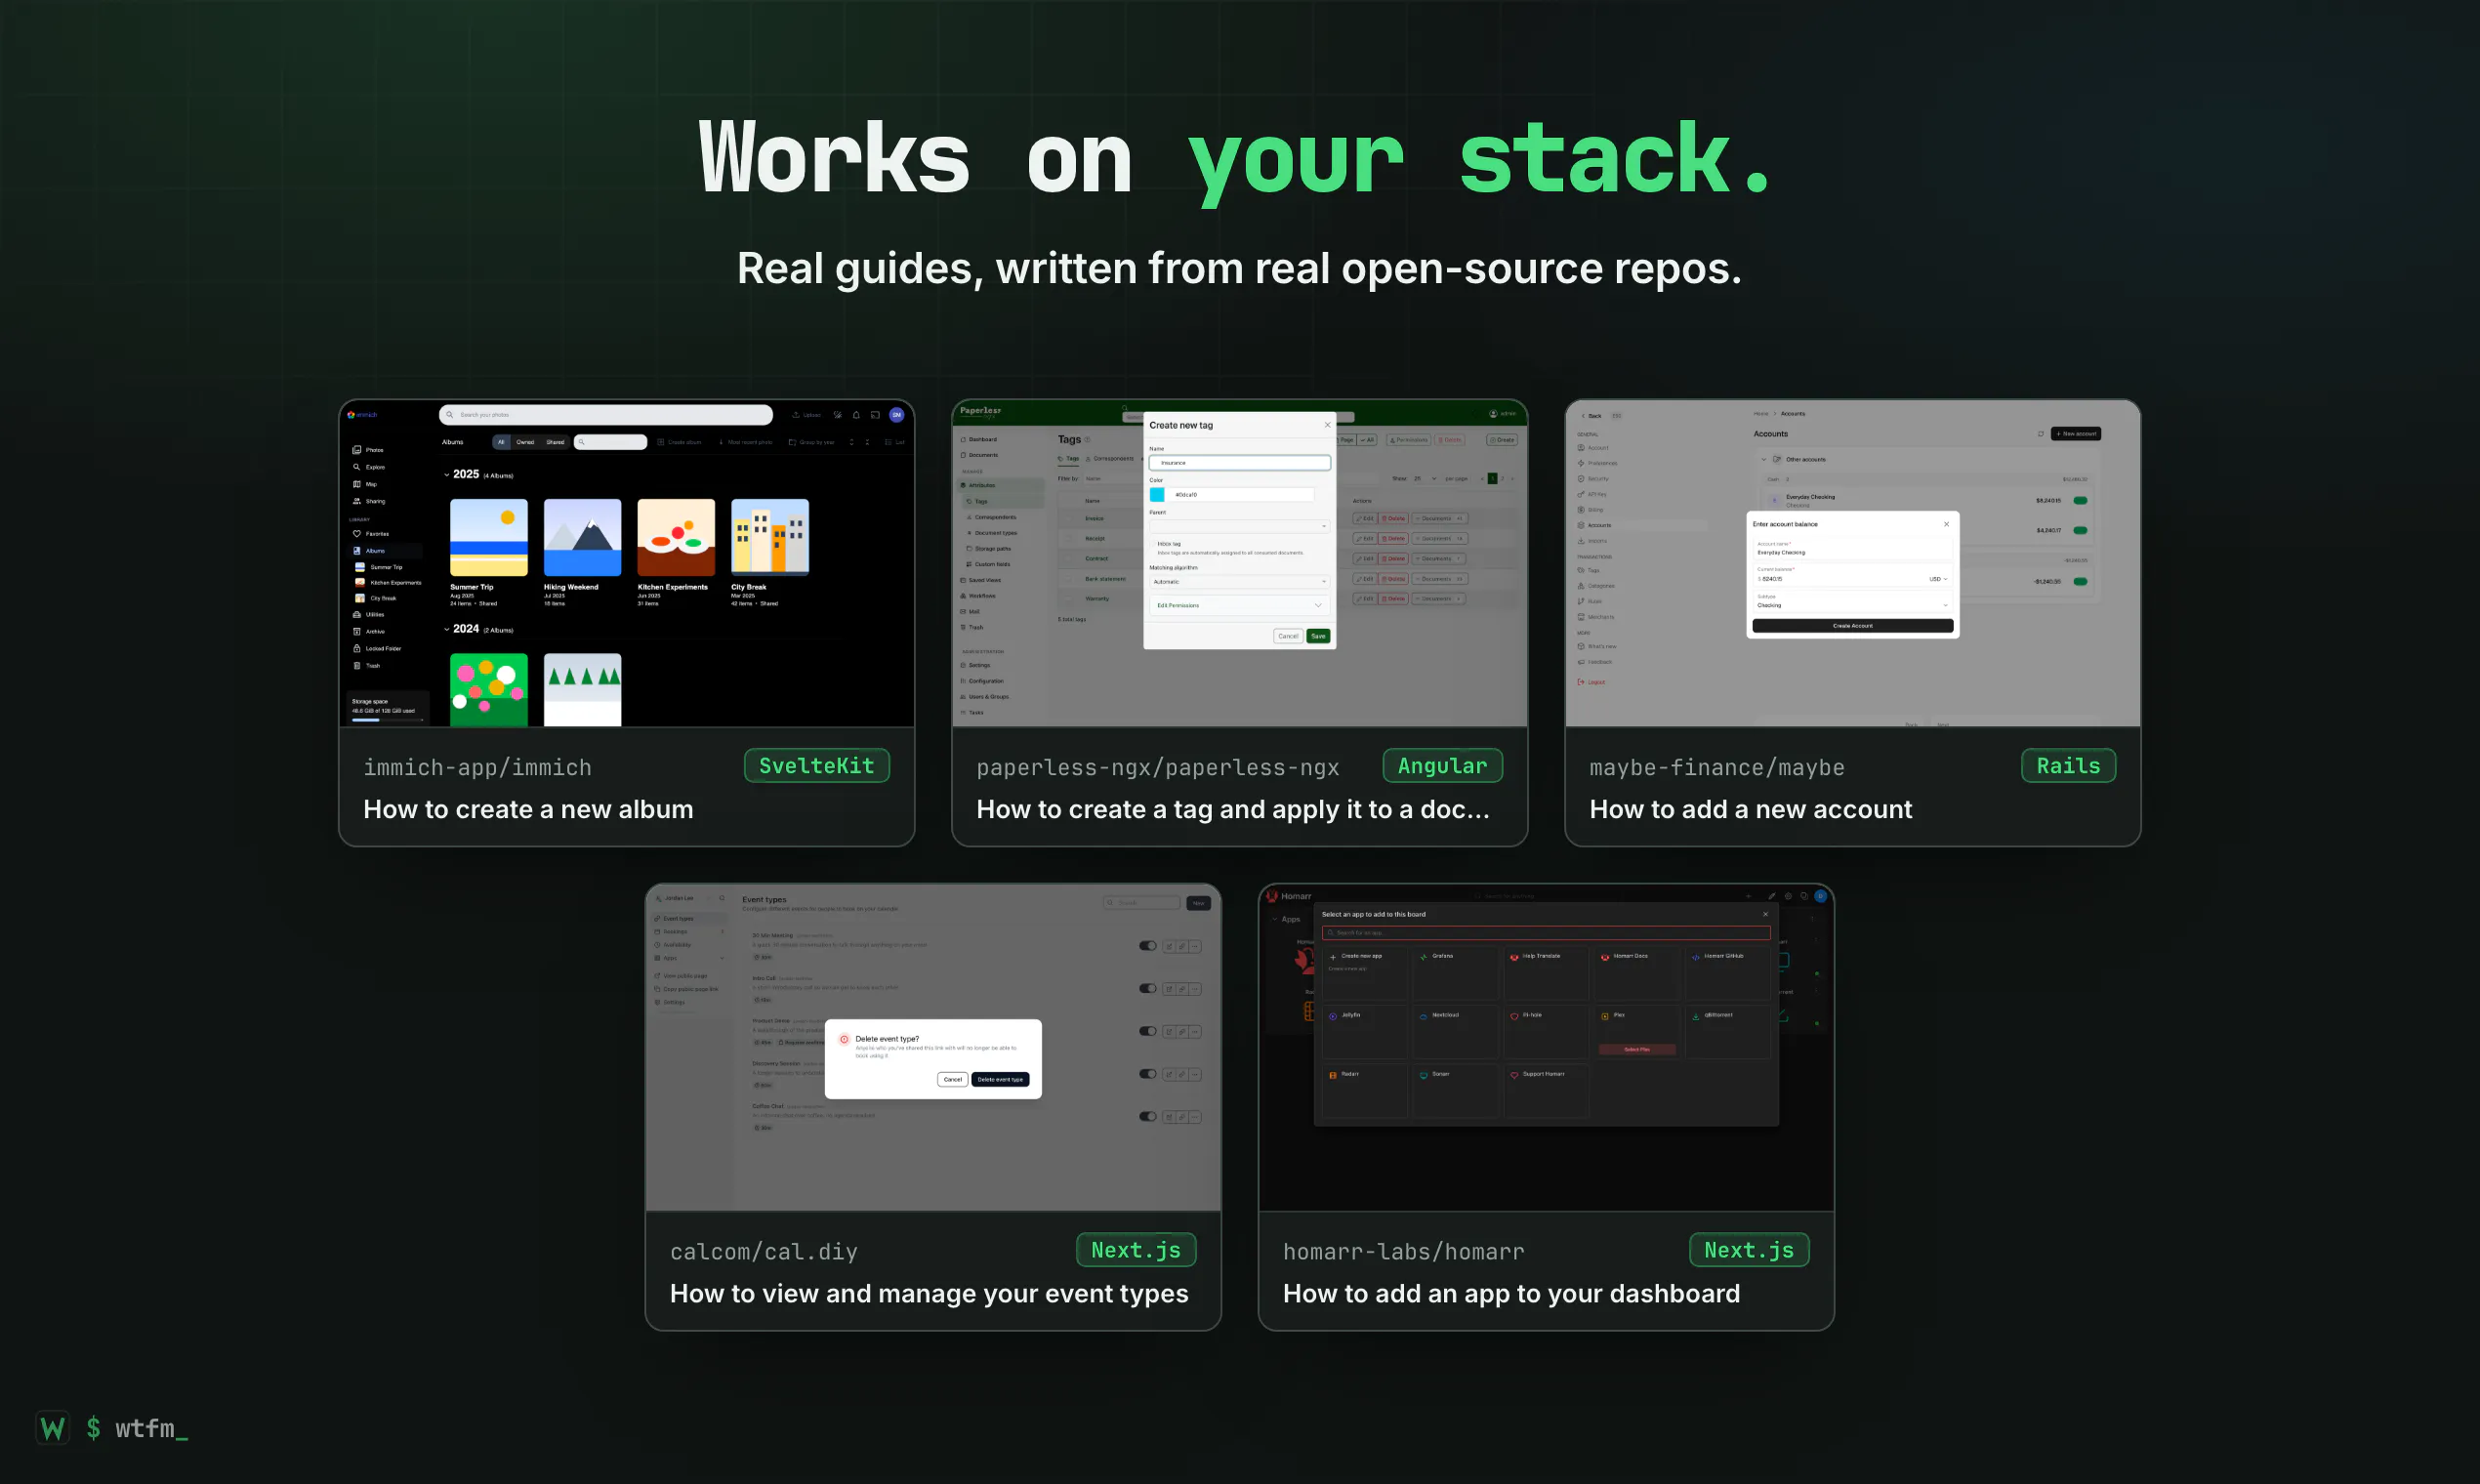Screen dimensions: 2480x1484
Task: Click the refresh icon beside New account
Action: pos(2040,434)
